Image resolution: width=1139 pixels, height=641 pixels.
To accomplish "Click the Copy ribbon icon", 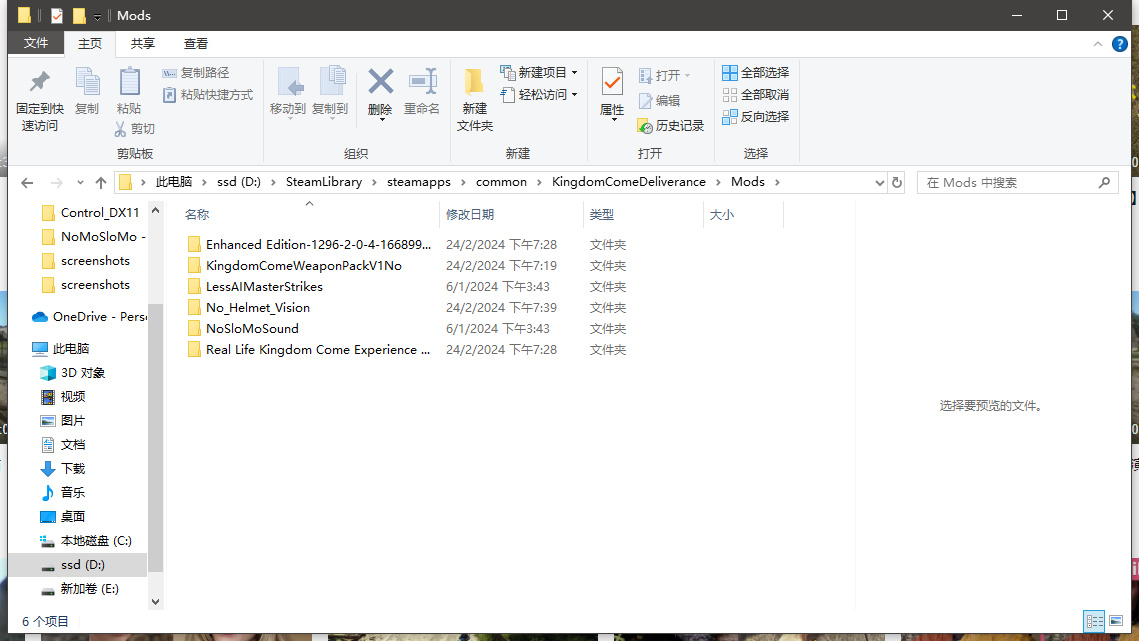I will tap(87, 82).
